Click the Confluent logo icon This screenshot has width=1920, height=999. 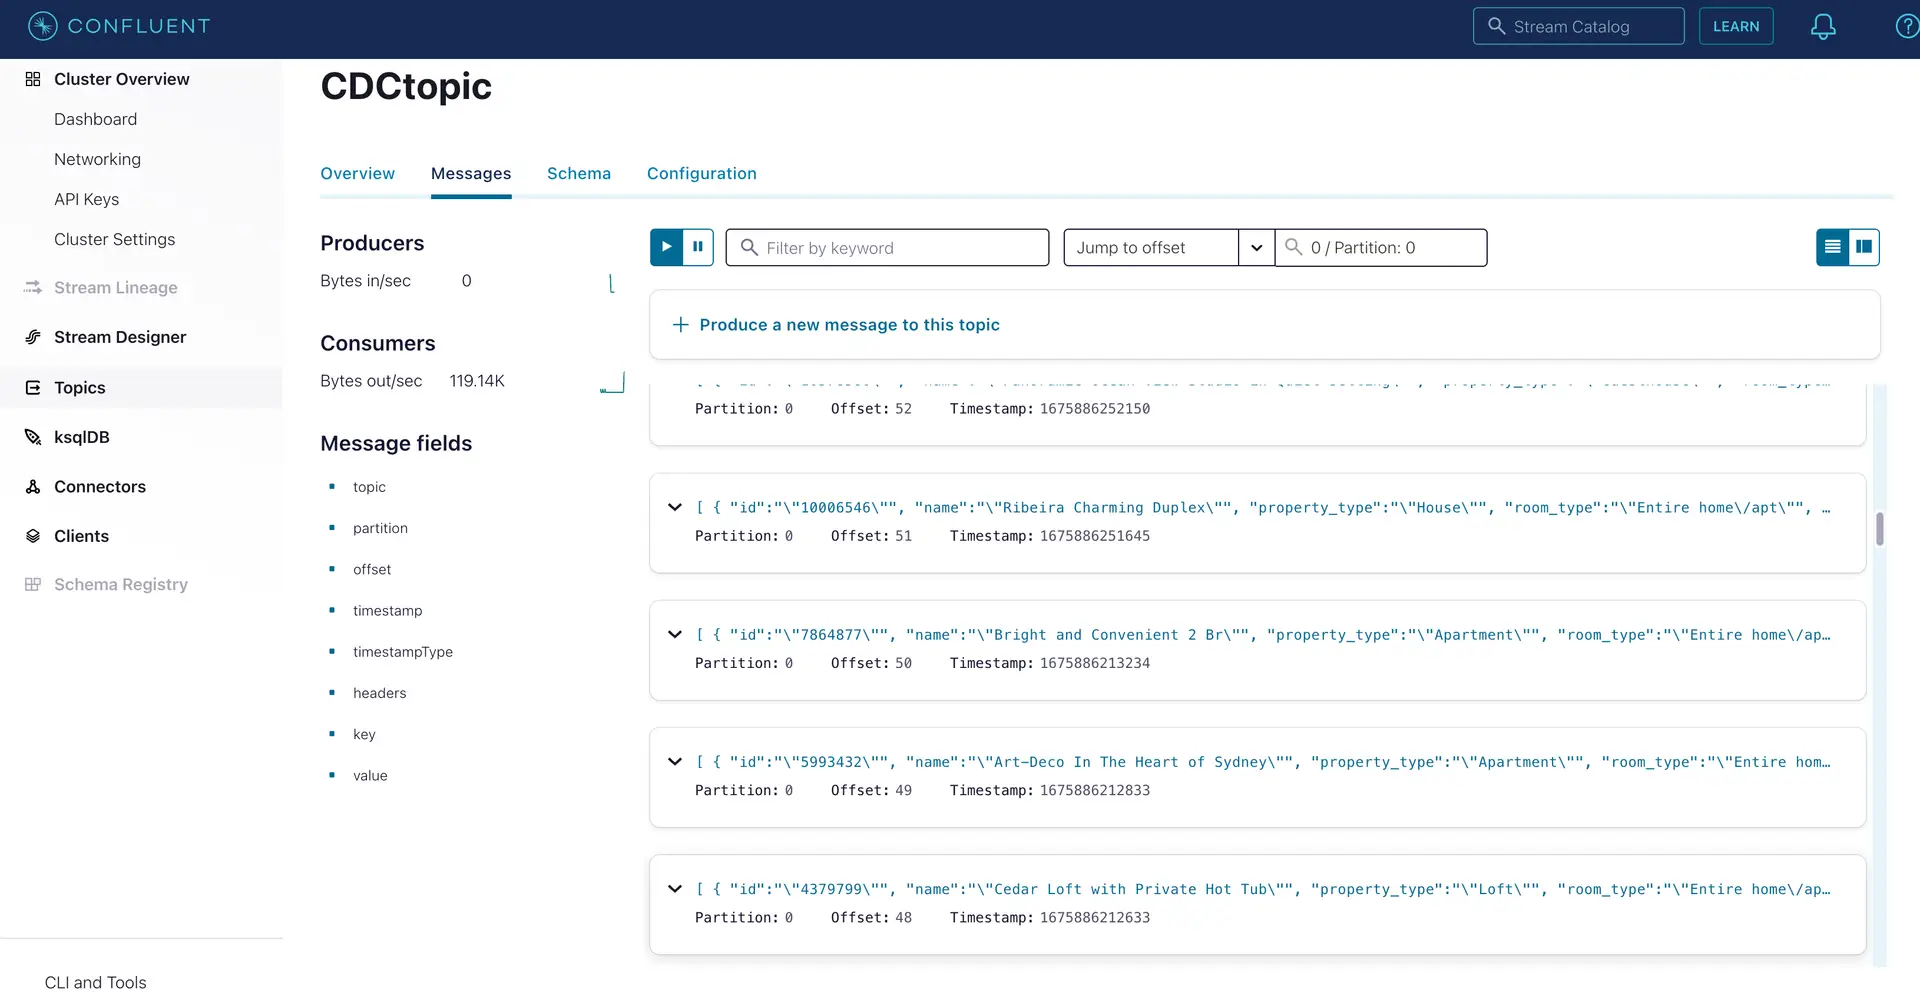(42, 26)
